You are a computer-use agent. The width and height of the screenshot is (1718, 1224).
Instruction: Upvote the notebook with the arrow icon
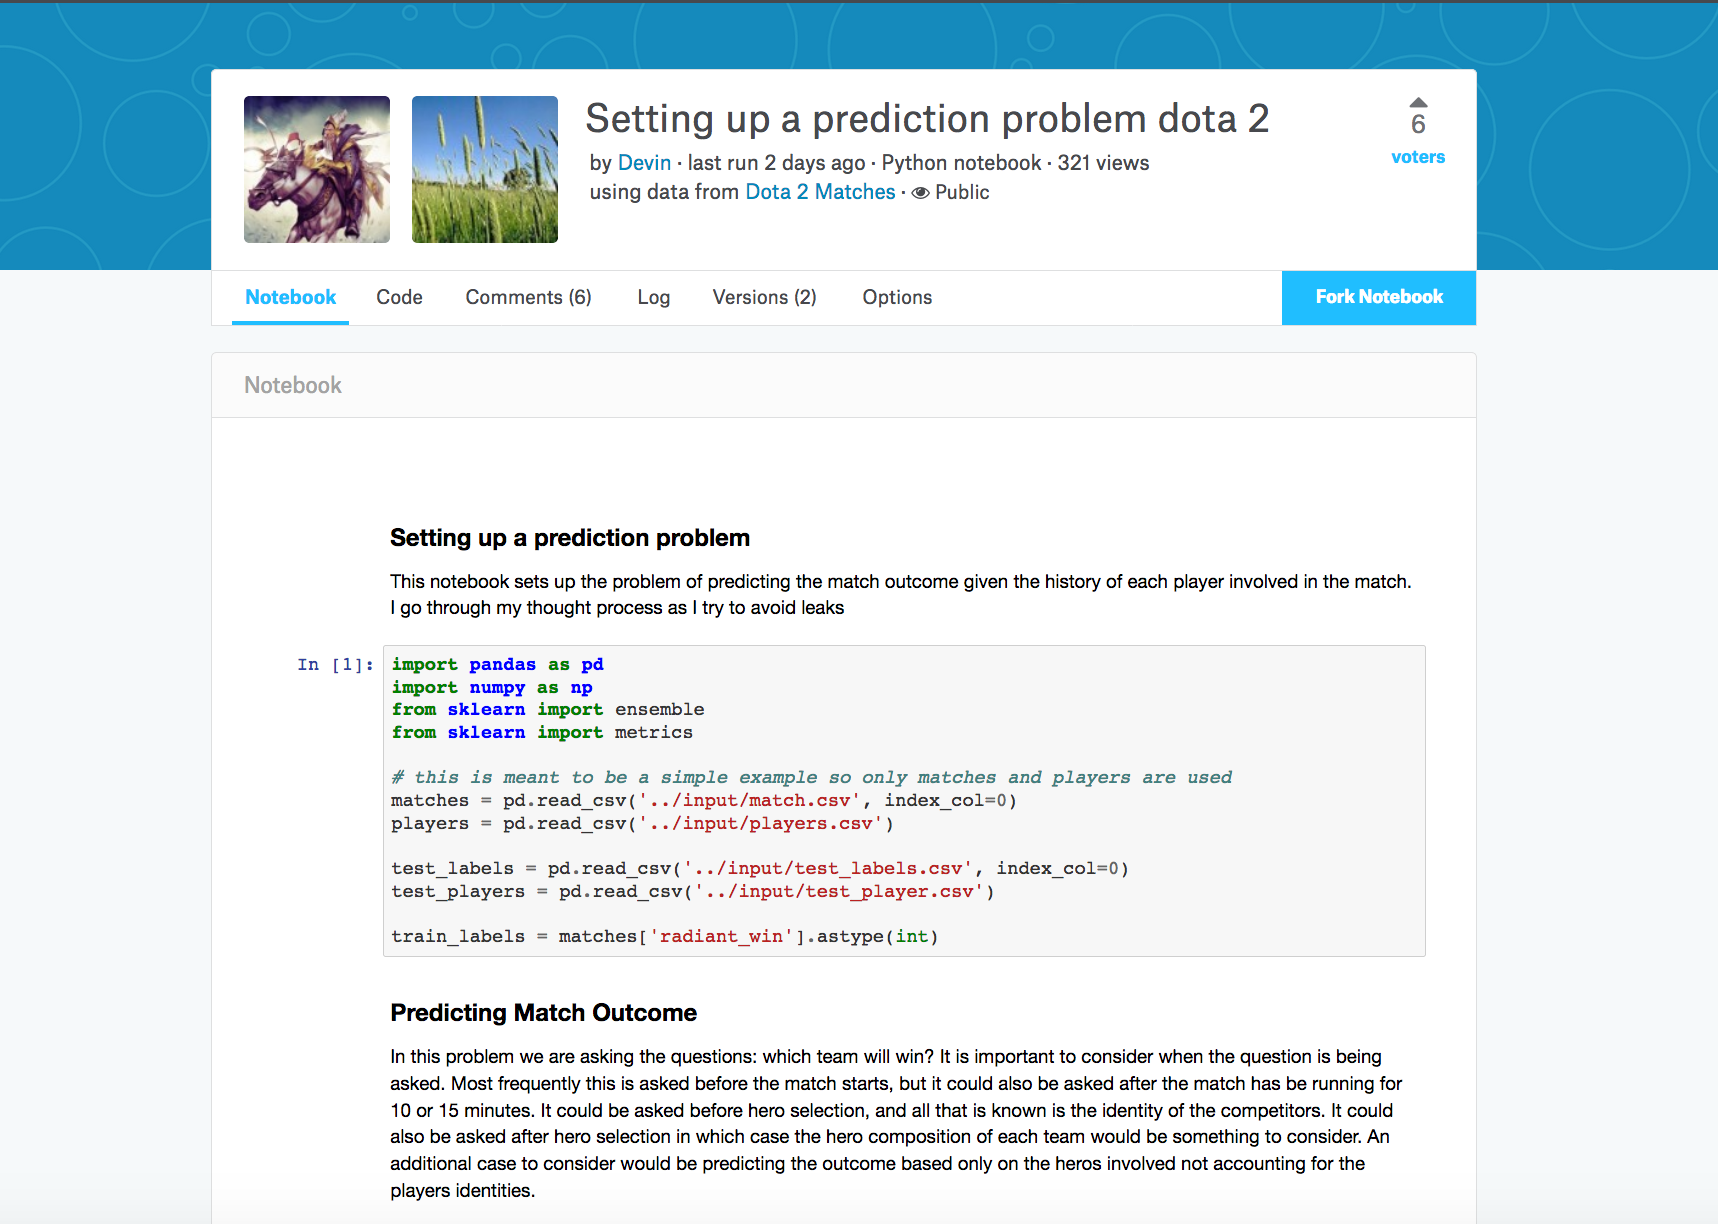click(x=1418, y=102)
